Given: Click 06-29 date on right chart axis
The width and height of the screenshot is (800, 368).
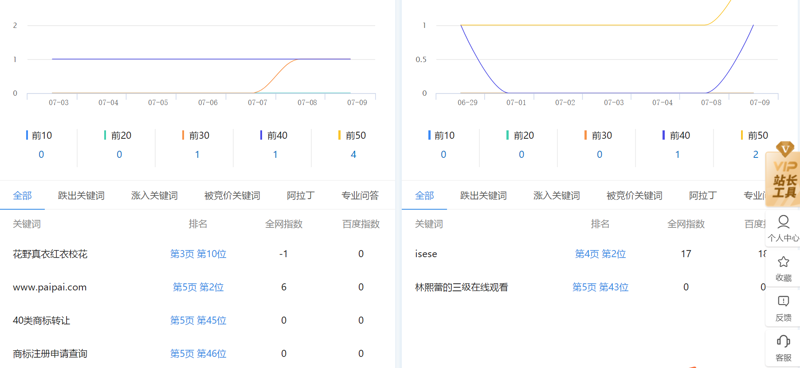Looking at the screenshot, I should click(x=467, y=103).
